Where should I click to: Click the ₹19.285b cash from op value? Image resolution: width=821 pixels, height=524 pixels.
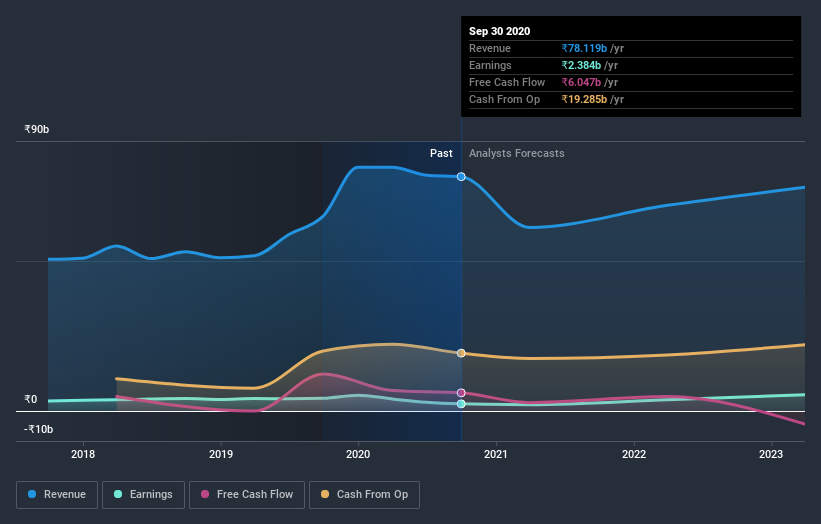[584, 99]
